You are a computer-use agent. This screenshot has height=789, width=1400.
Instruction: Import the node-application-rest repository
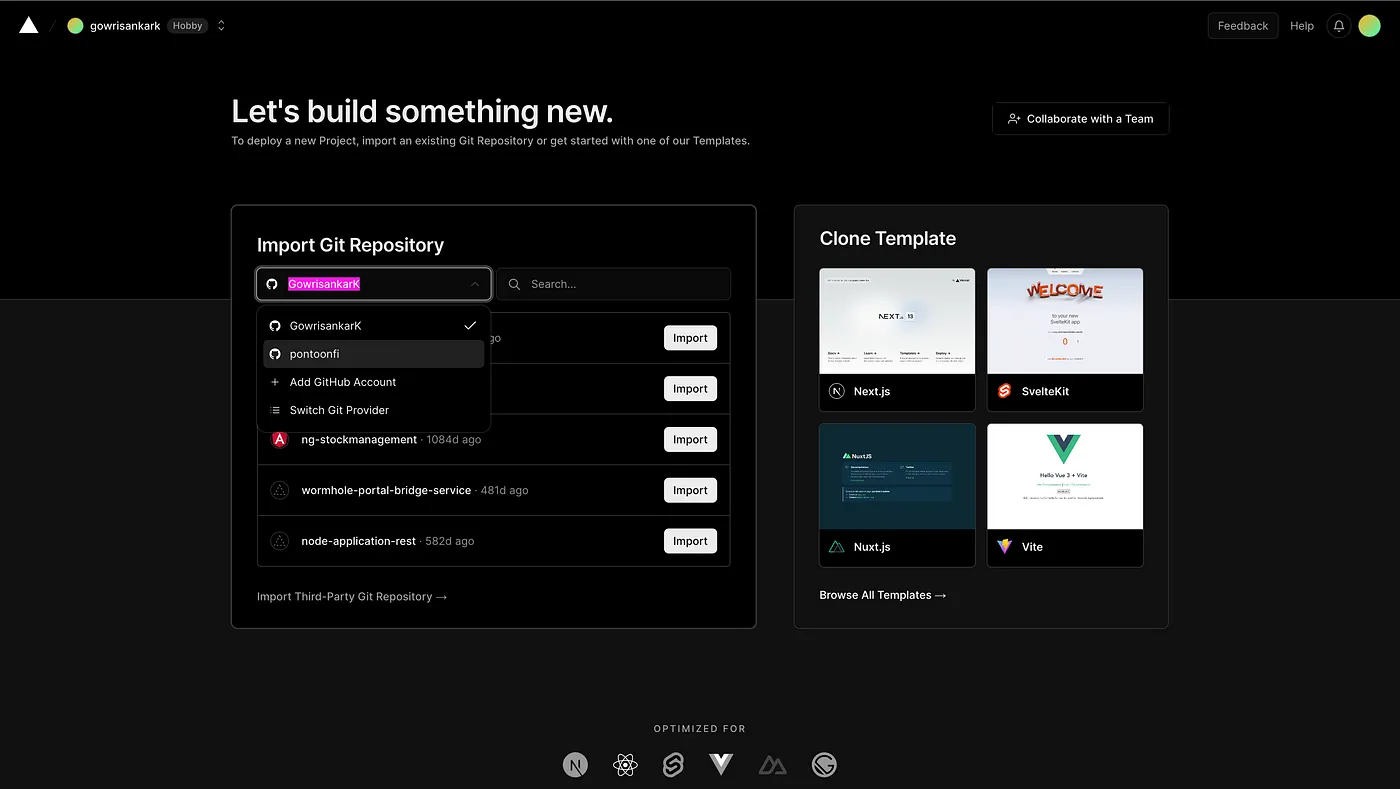pyautogui.click(x=690, y=541)
